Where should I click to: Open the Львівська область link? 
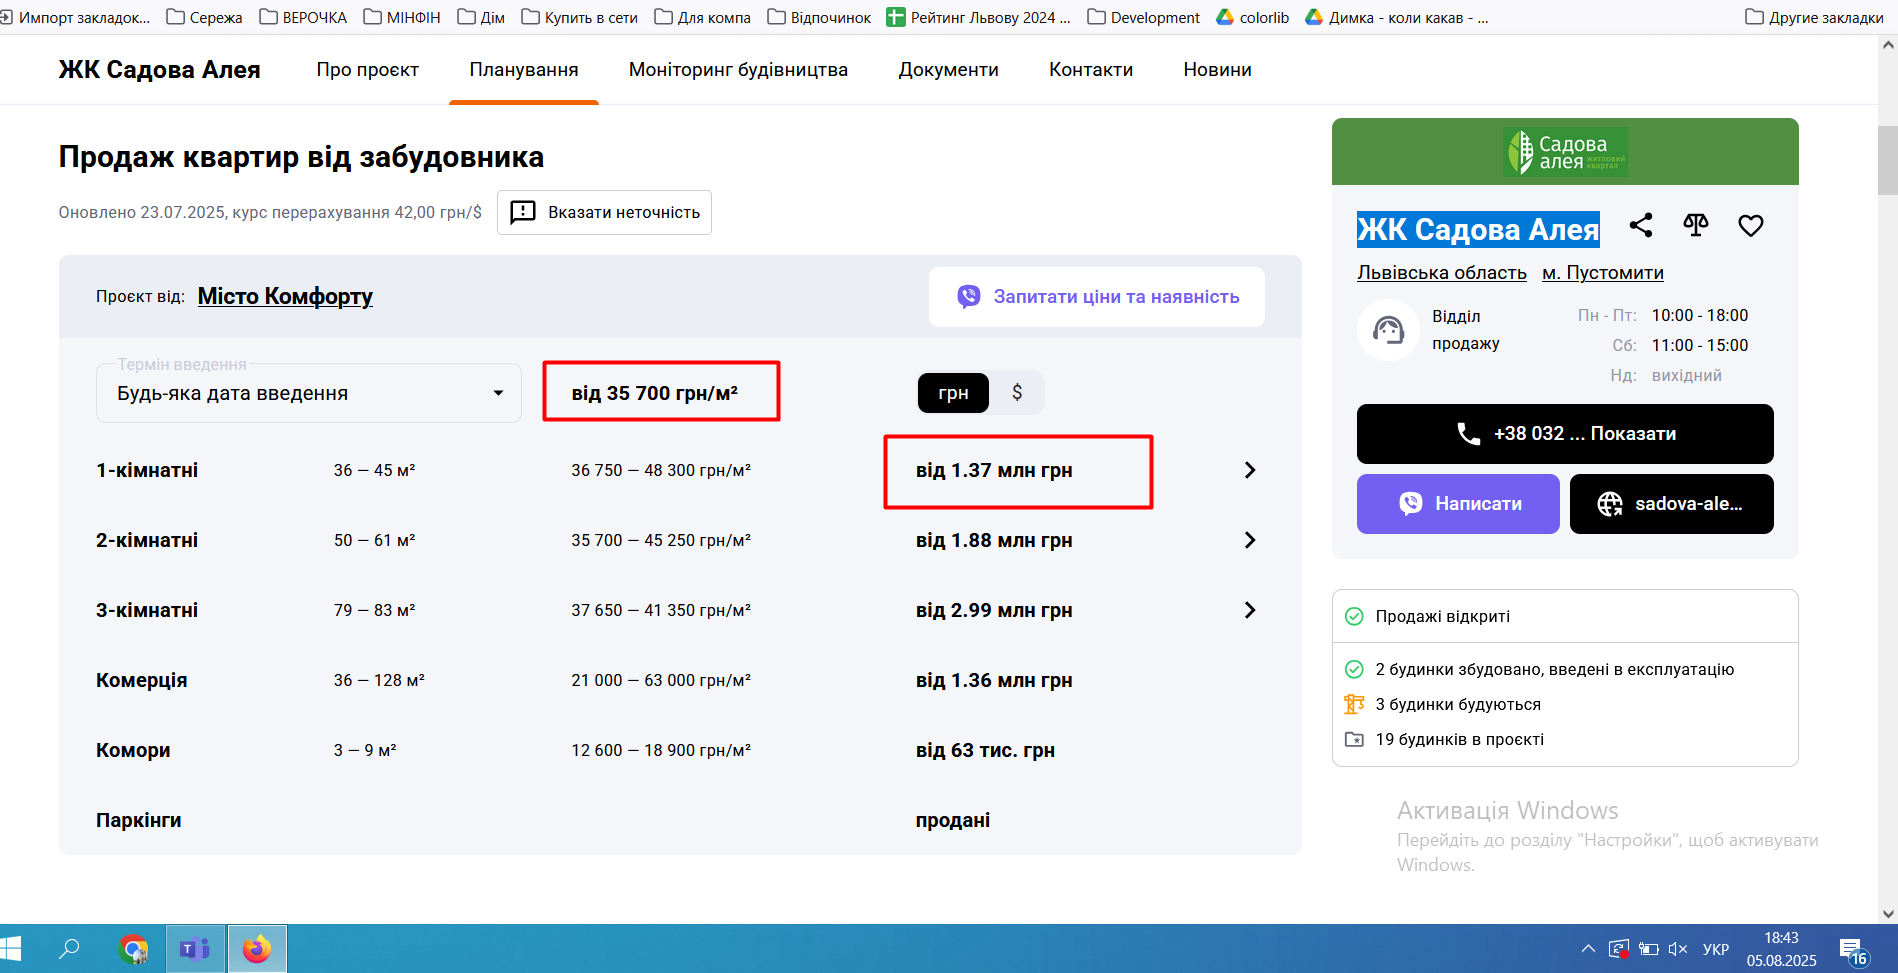[1442, 272]
